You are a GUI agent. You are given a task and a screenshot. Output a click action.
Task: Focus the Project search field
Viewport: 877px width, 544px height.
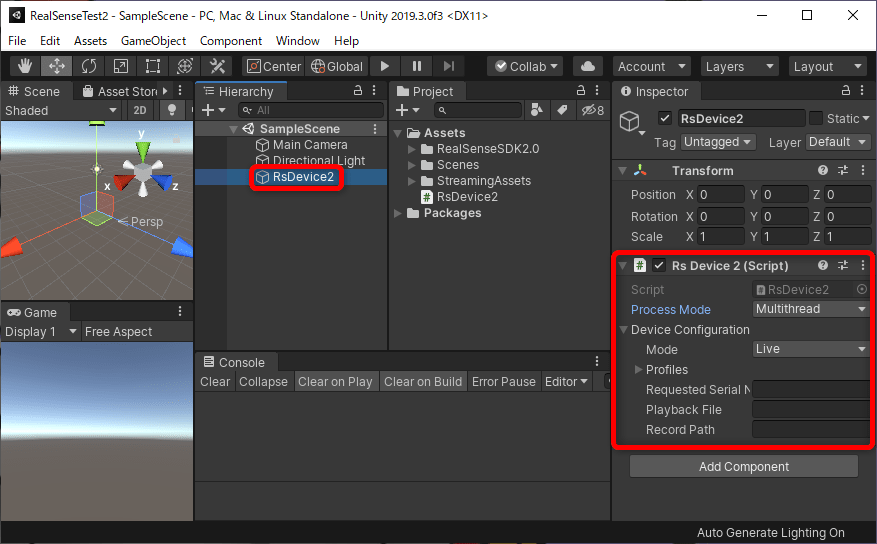[478, 110]
